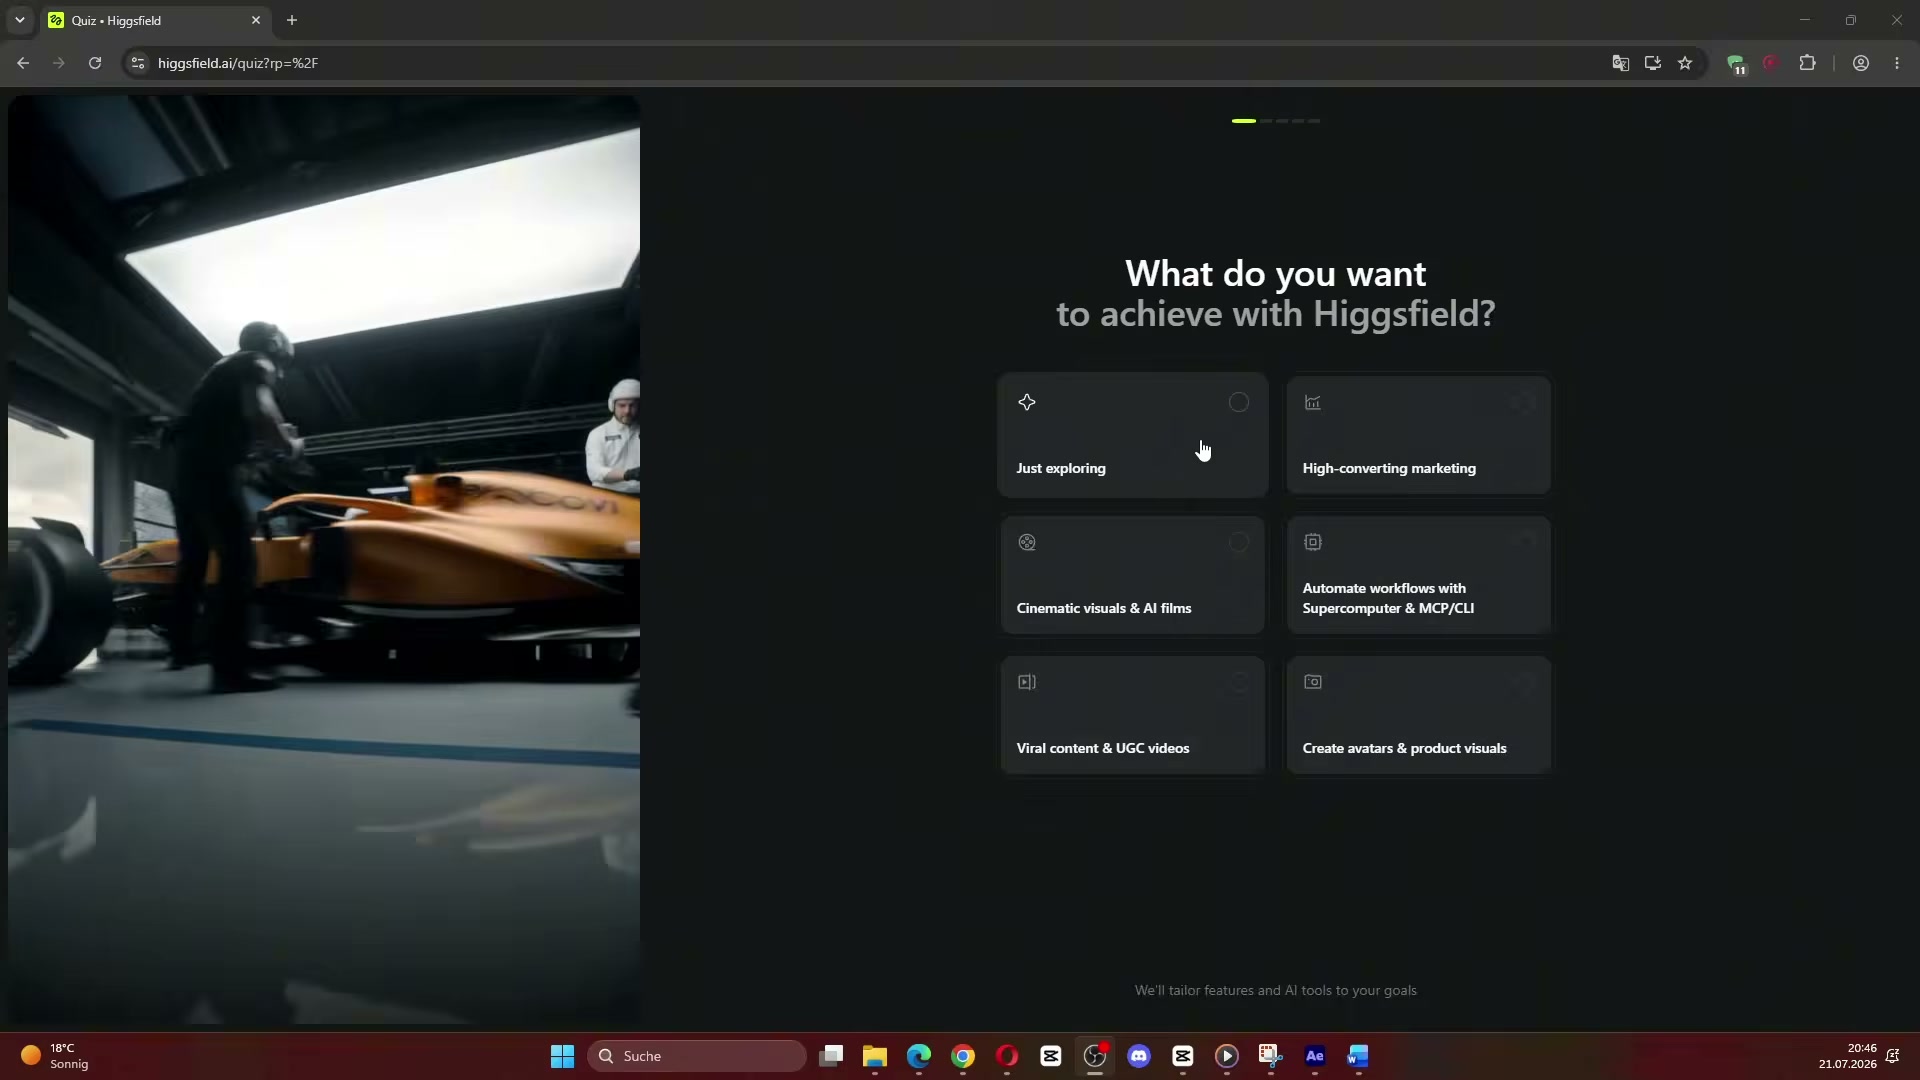Choose the "Just exploring" label
The width and height of the screenshot is (1920, 1080).
click(1061, 468)
